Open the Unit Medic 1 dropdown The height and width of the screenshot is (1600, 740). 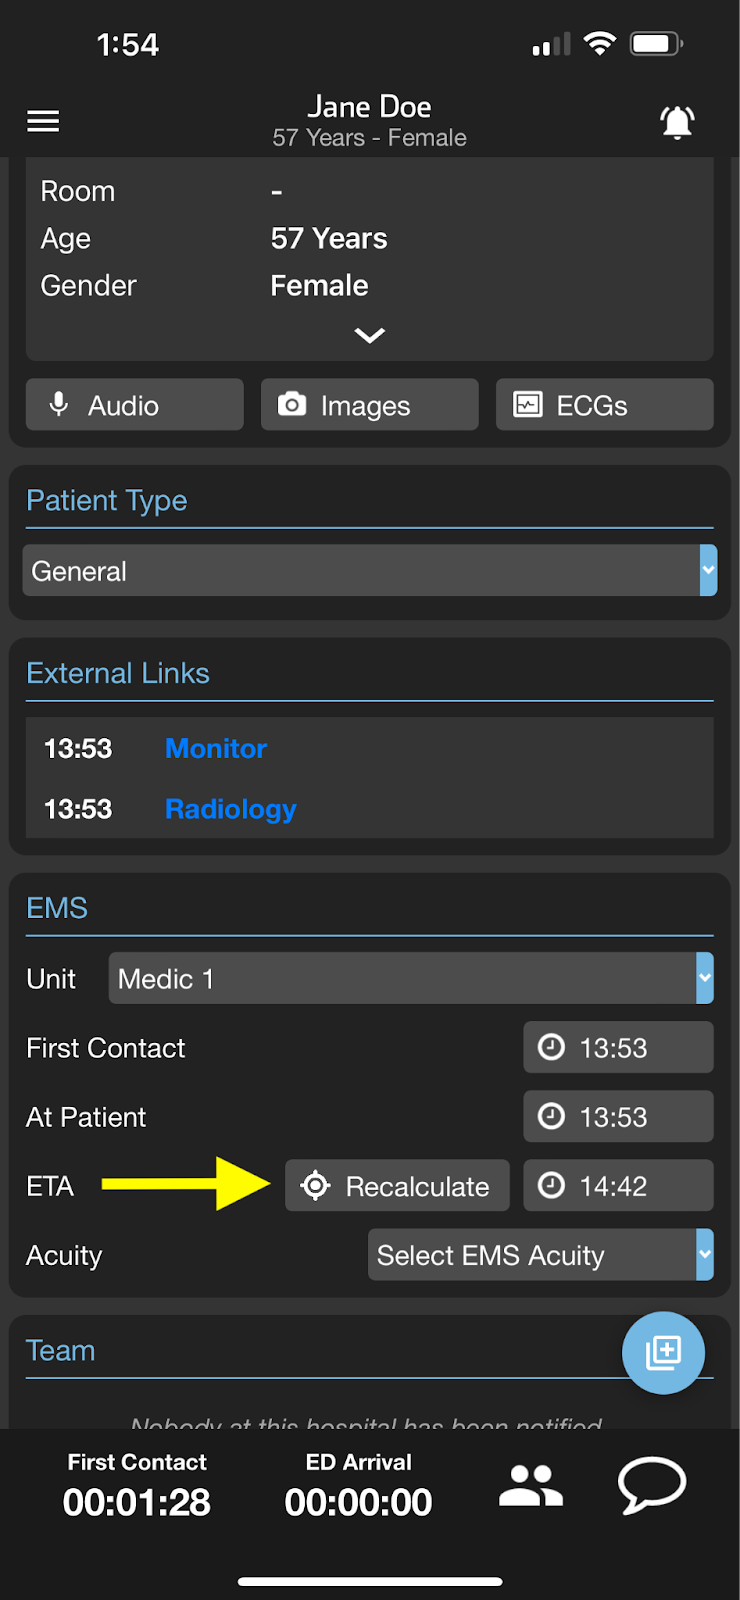tap(411, 978)
